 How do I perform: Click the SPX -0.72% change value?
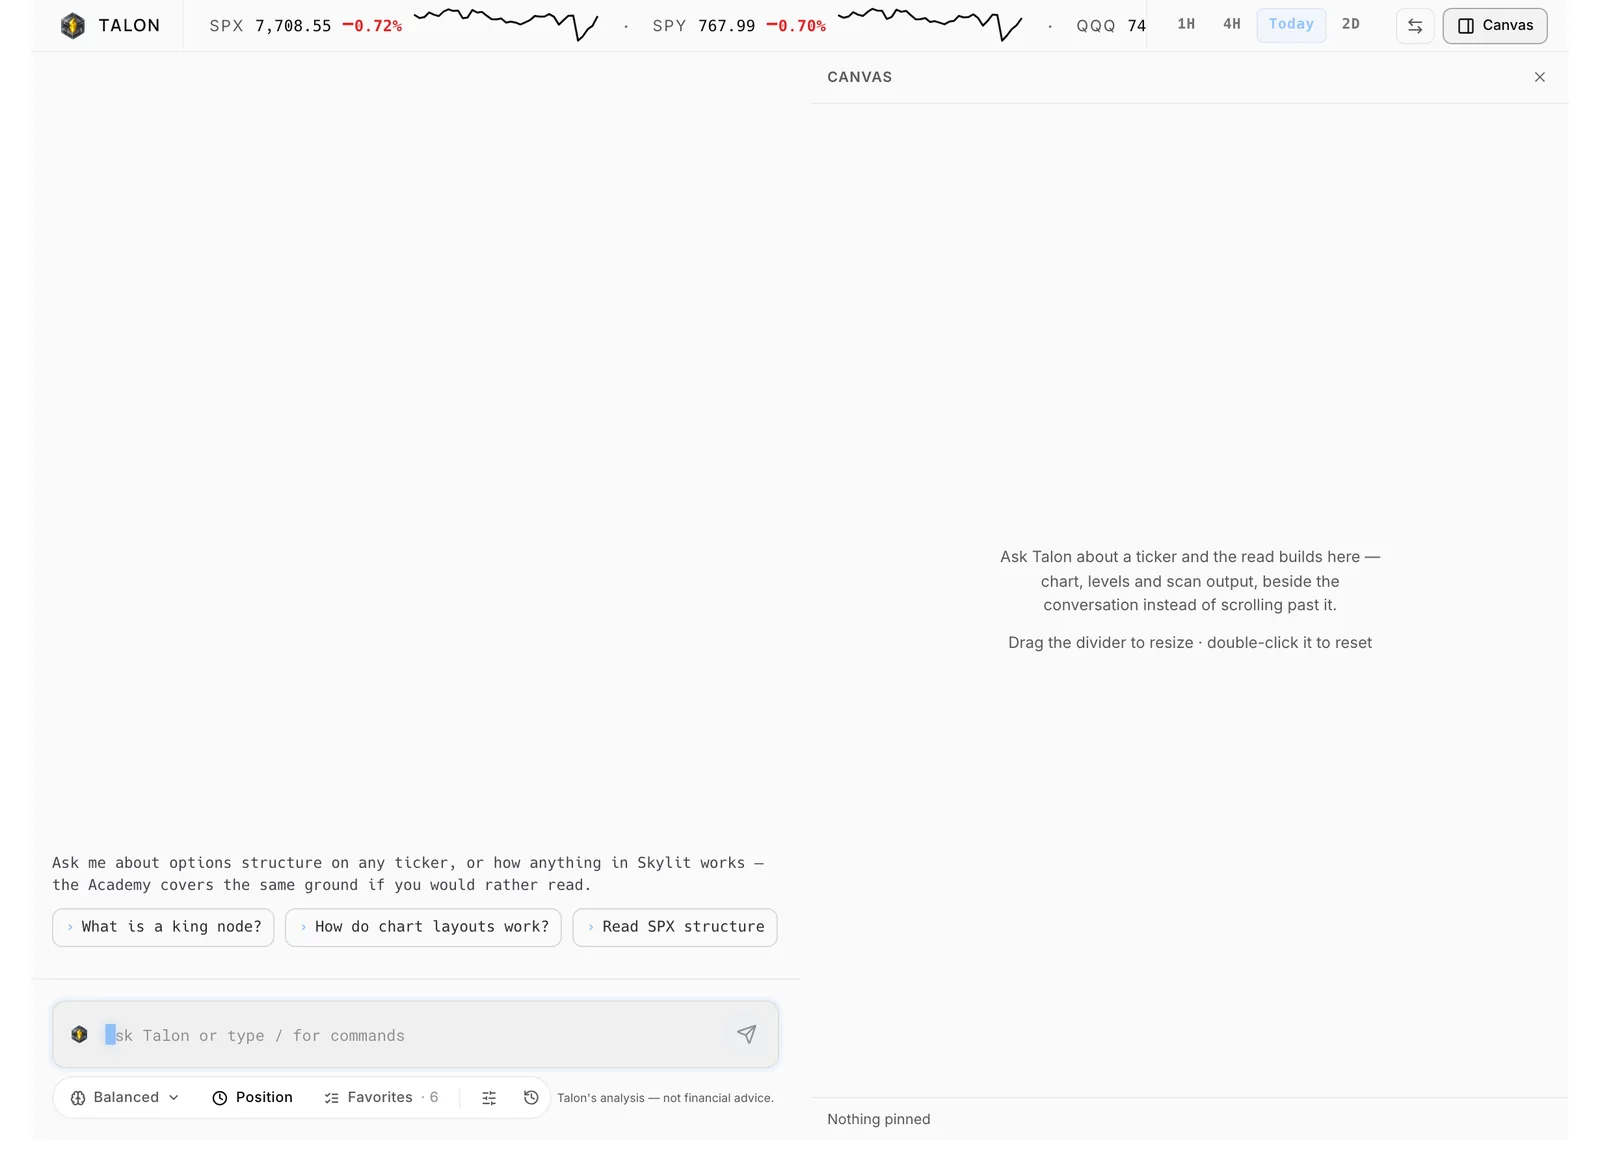pyautogui.click(x=372, y=26)
